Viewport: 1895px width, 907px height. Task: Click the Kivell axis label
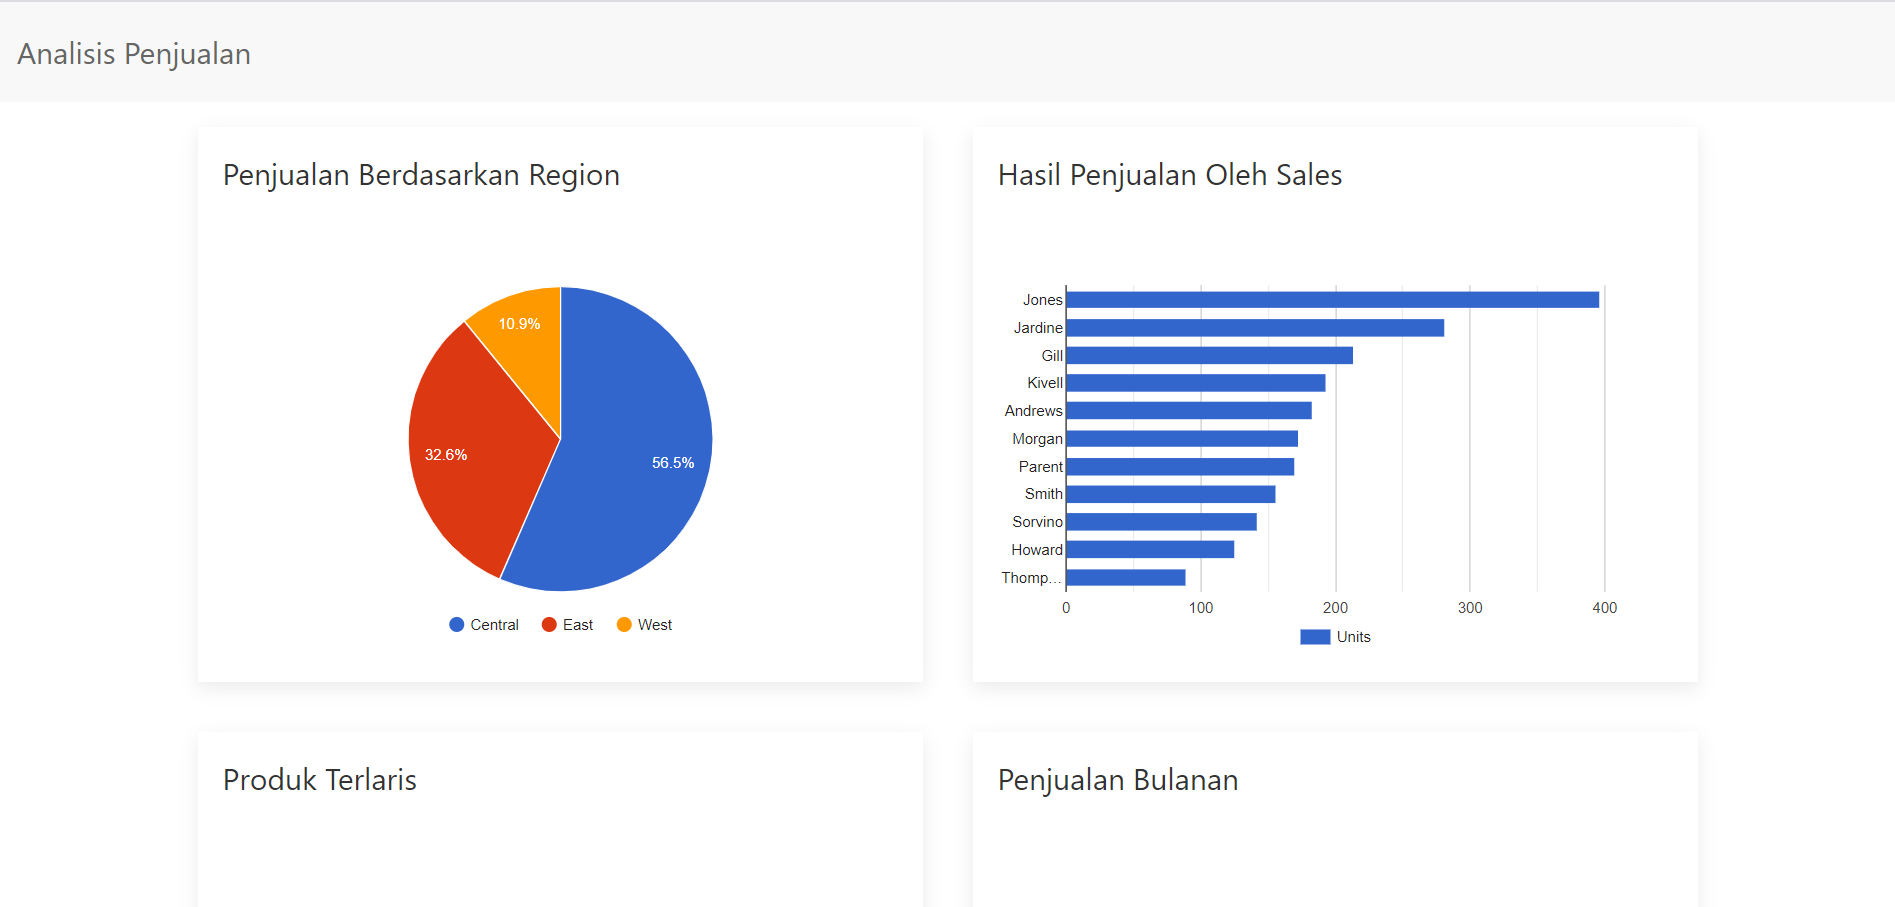pos(1045,383)
